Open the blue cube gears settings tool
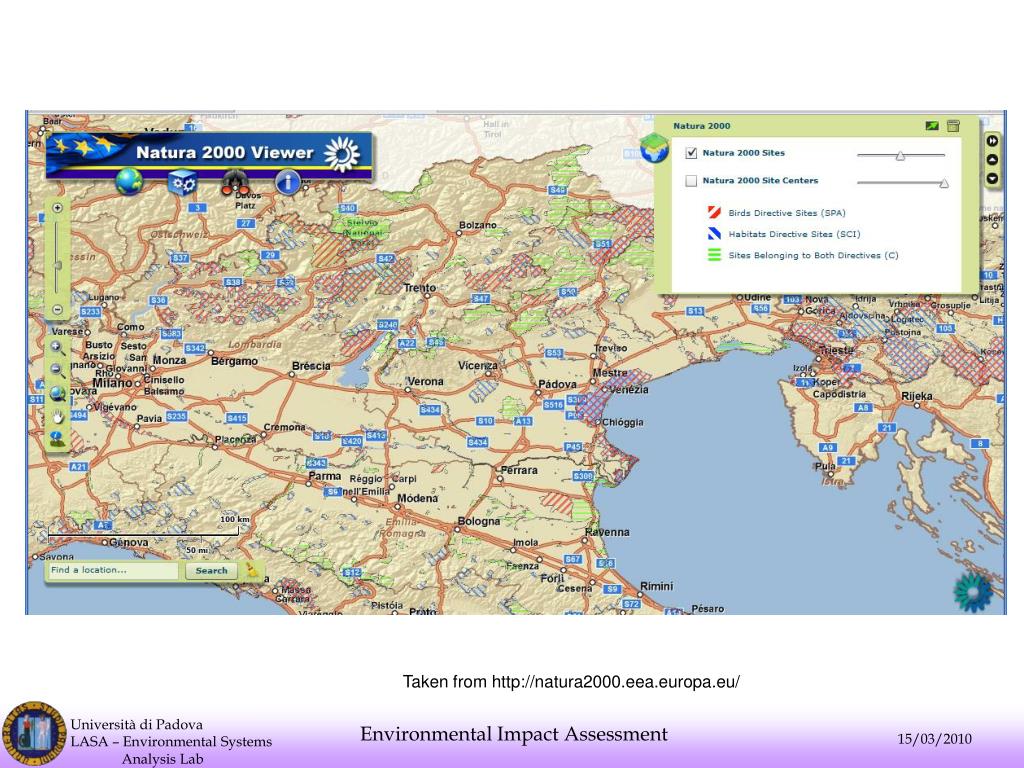This screenshot has width=1024, height=768. point(182,182)
